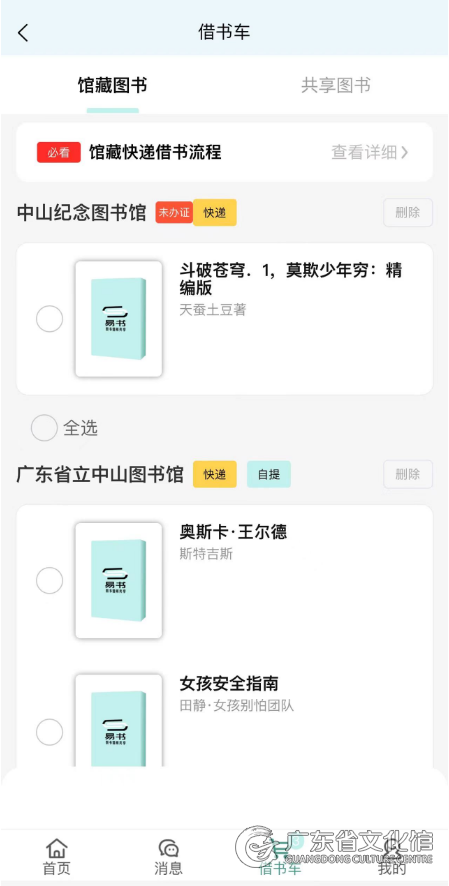This screenshot has height=886, width=449.
Task: Click 删除 for 中山纪念图书馆
Action: point(408,213)
